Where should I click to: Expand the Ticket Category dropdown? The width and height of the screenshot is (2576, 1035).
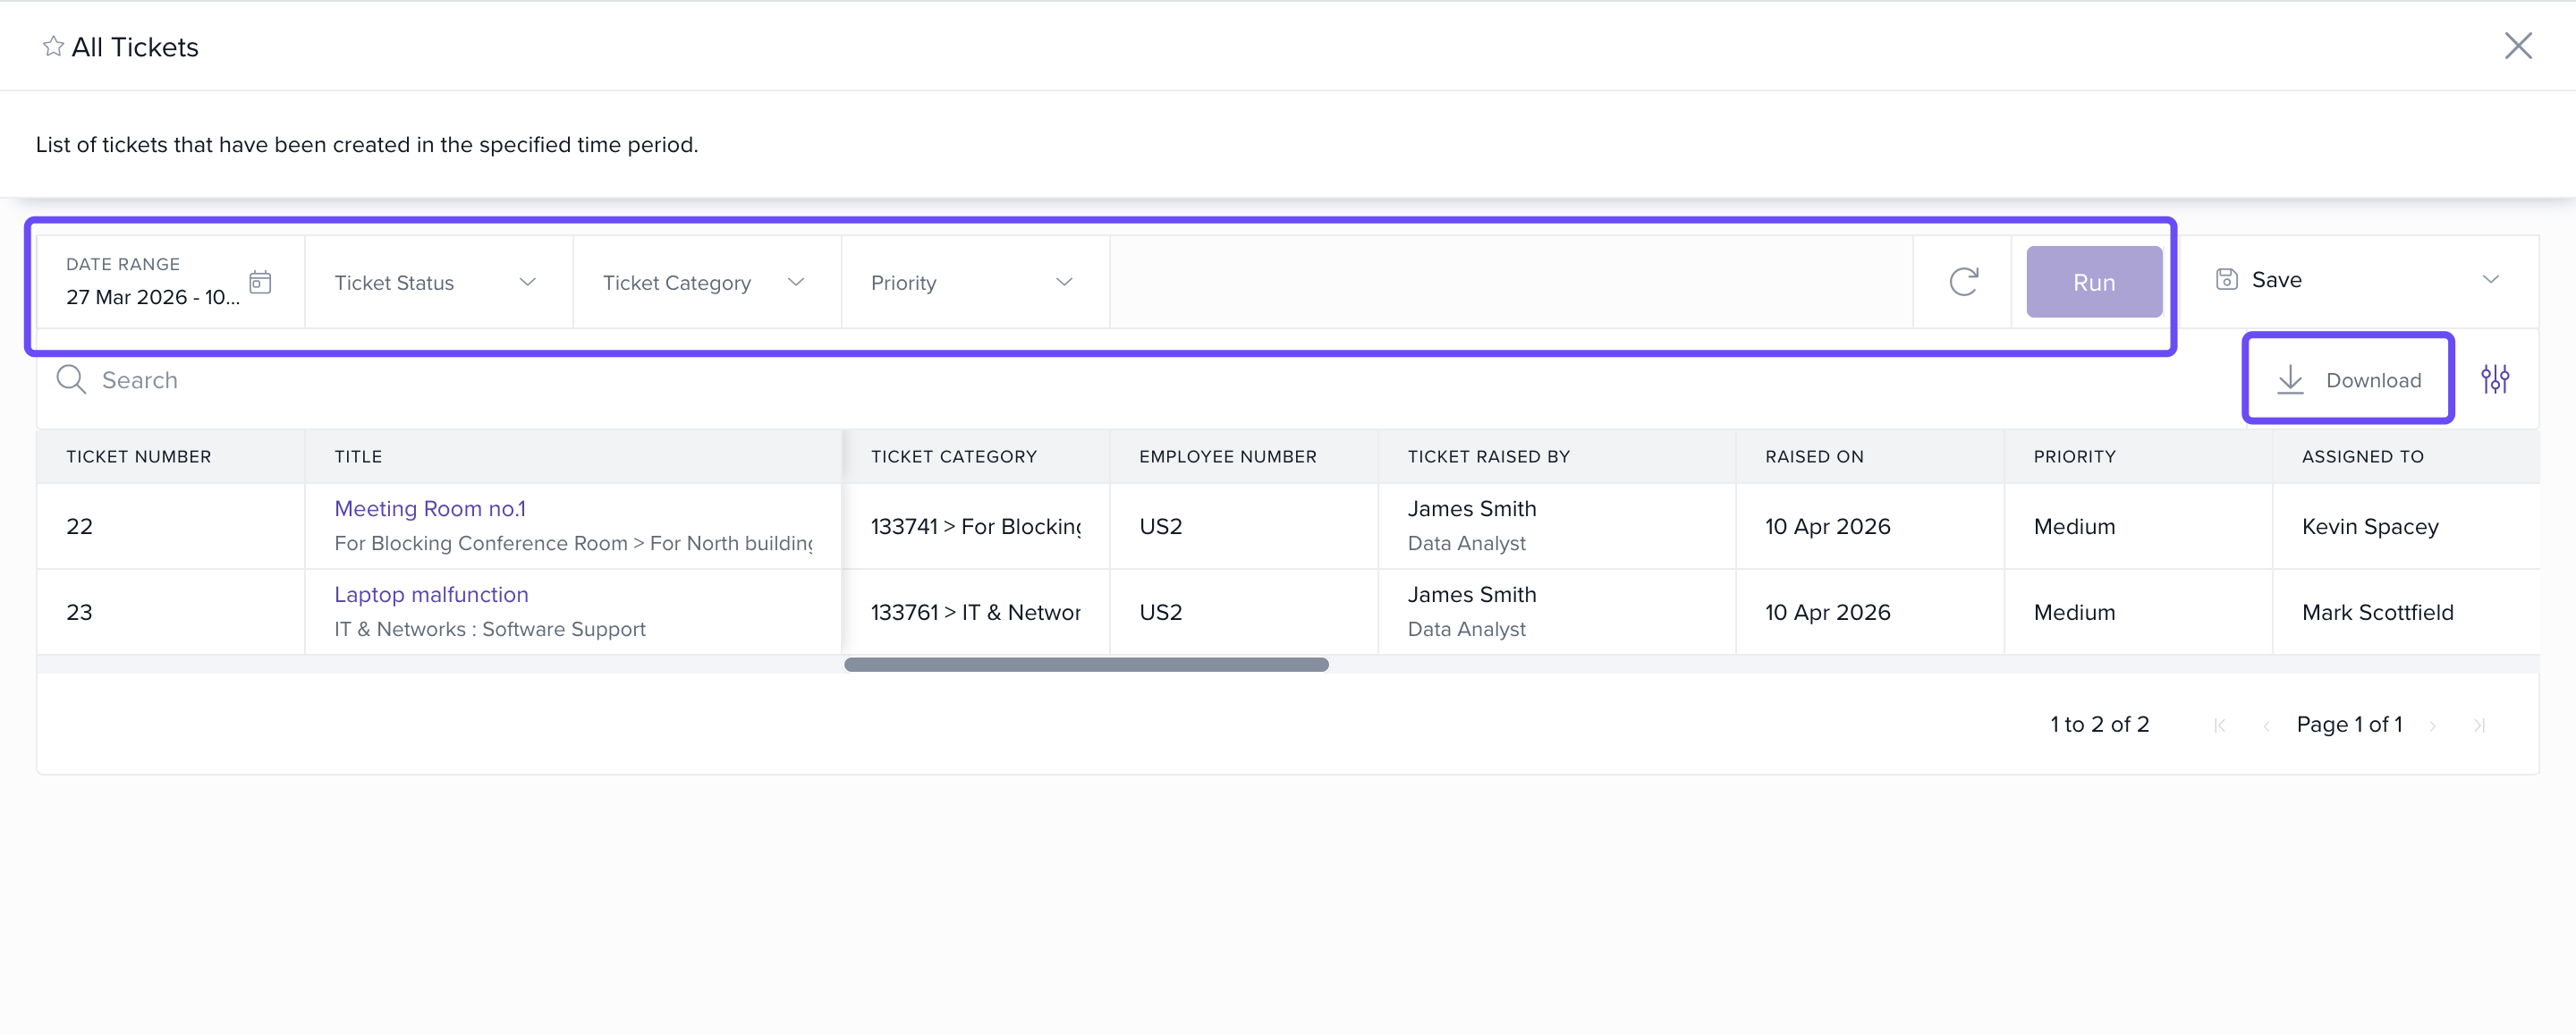(x=705, y=283)
